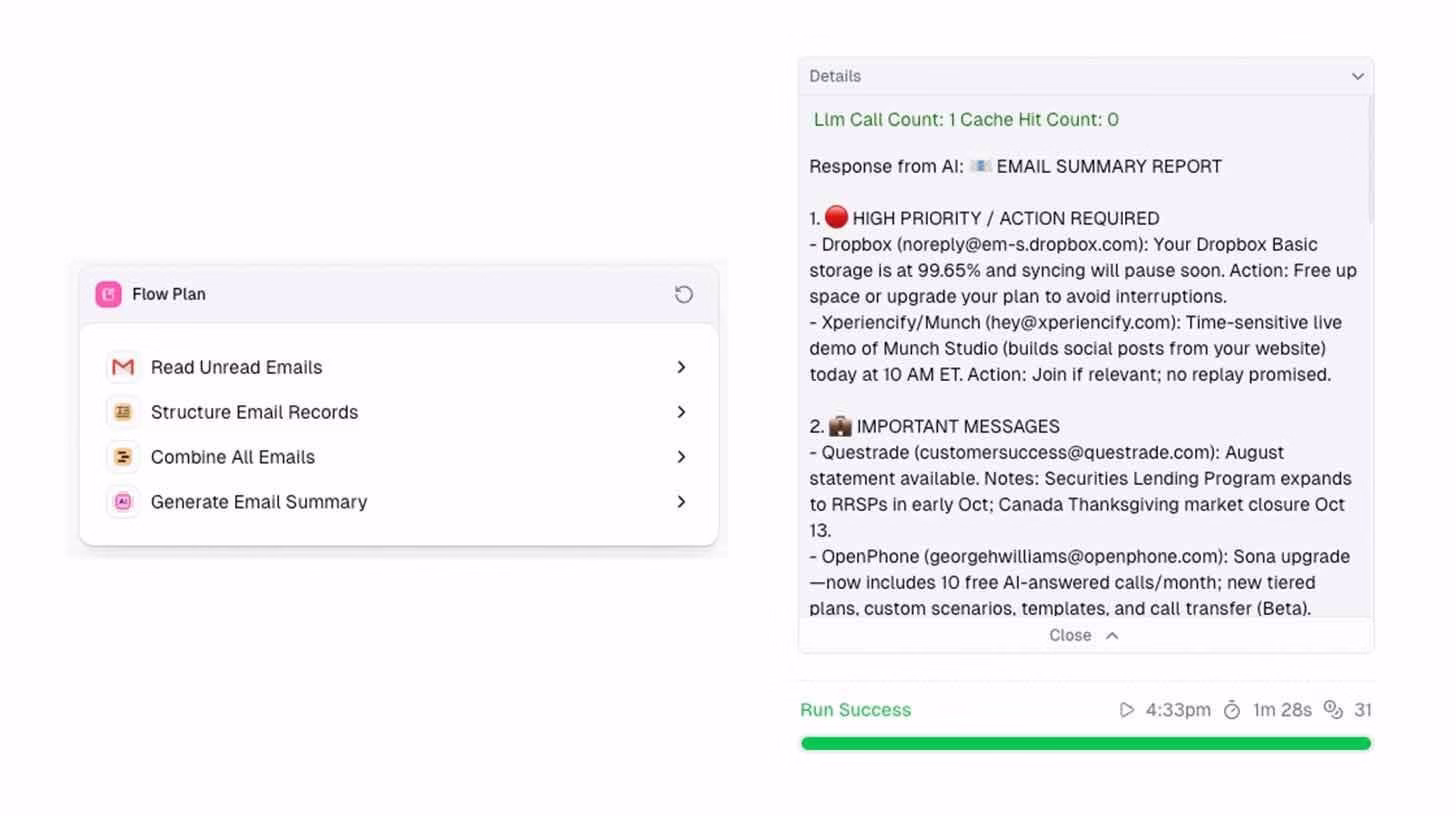Viewport: 1456px width, 816px height.
Task: Click the Close button below the response
Action: [x=1085, y=635]
